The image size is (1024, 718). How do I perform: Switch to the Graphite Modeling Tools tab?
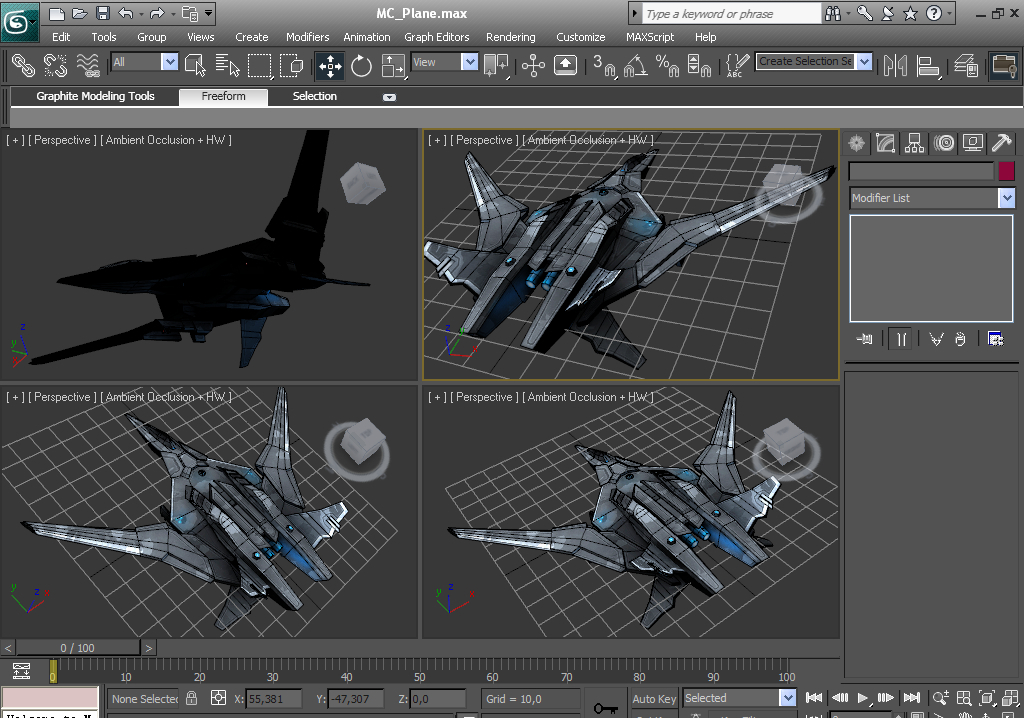tap(95, 96)
